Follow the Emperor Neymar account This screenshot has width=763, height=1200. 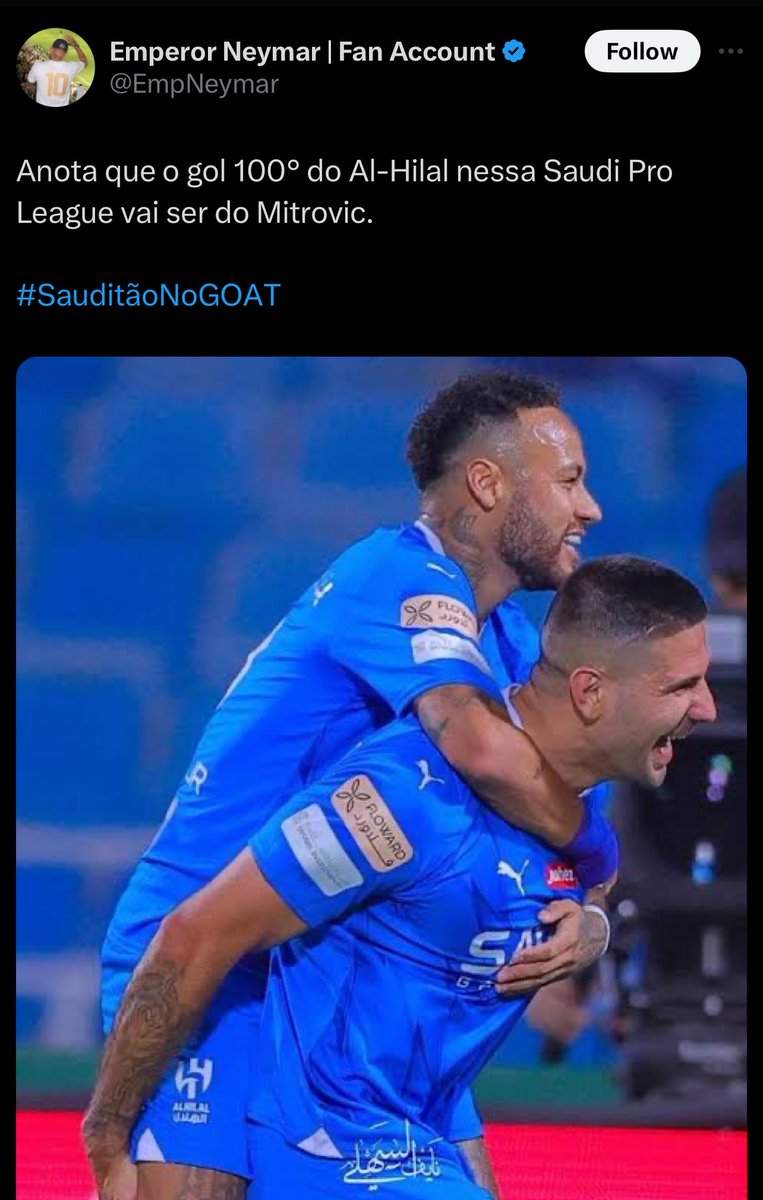(x=641, y=51)
